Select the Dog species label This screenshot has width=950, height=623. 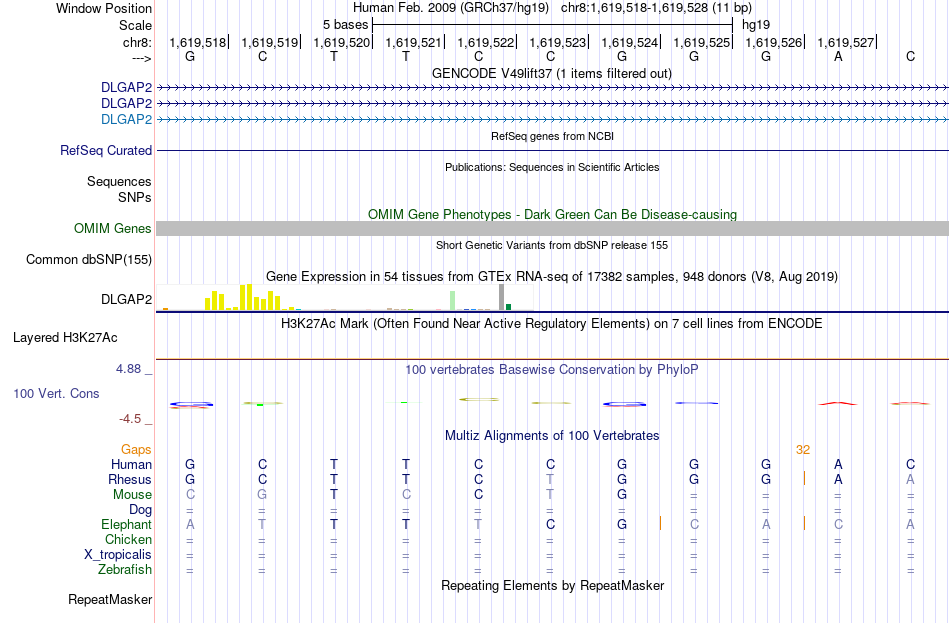click(x=140, y=510)
